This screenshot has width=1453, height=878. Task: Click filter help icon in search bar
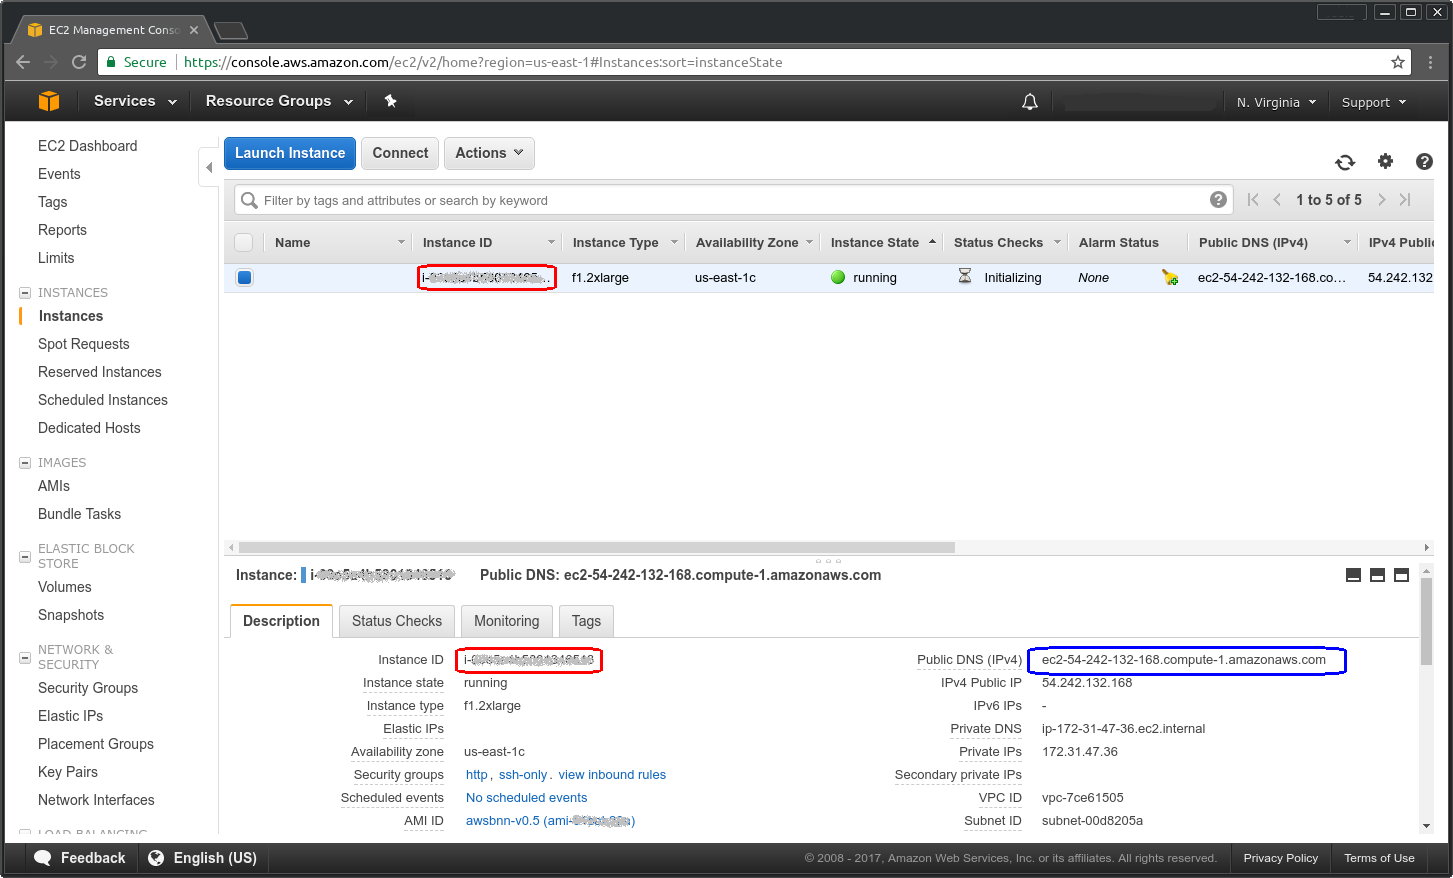tap(1218, 200)
